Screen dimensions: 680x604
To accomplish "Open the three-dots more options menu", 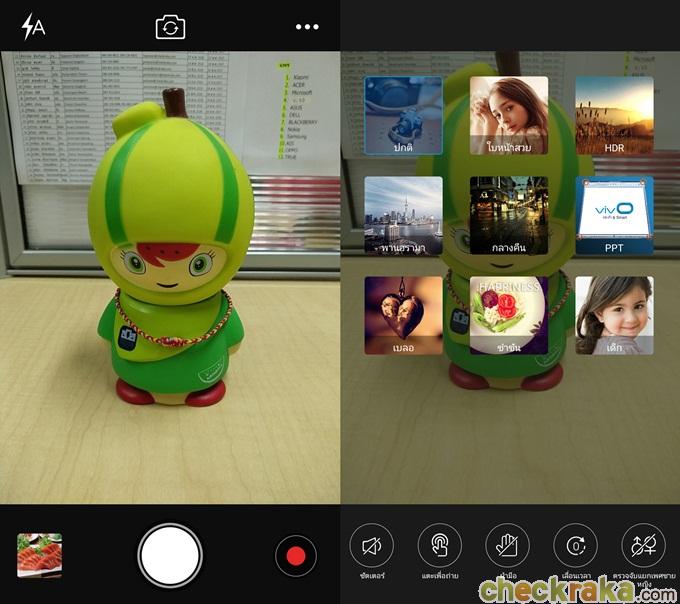I will coord(307,27).
